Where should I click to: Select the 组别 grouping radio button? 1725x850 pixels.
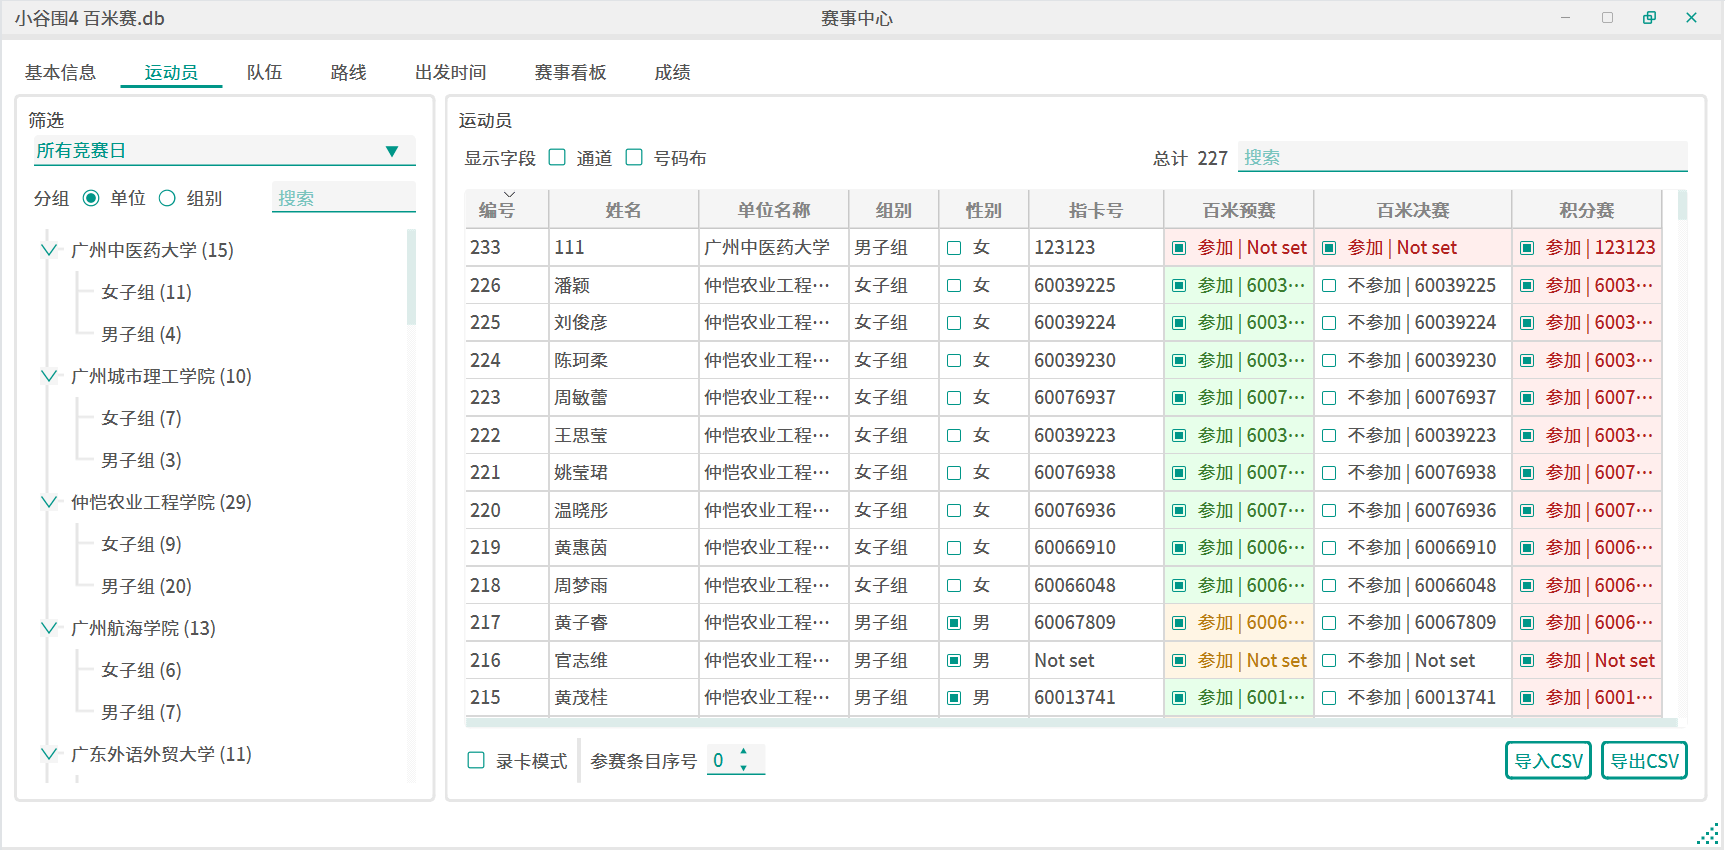(x=168, y=198)
